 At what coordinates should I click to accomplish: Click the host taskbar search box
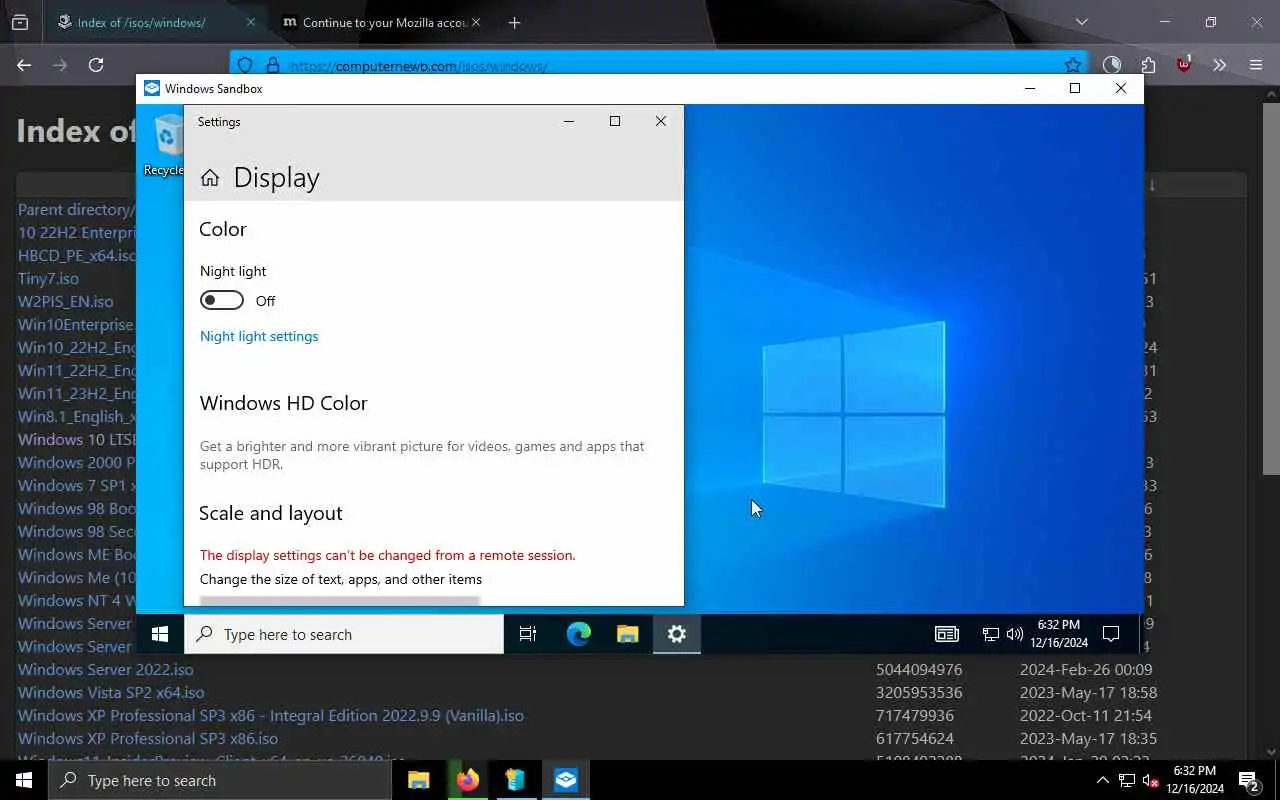click(220, 780)
